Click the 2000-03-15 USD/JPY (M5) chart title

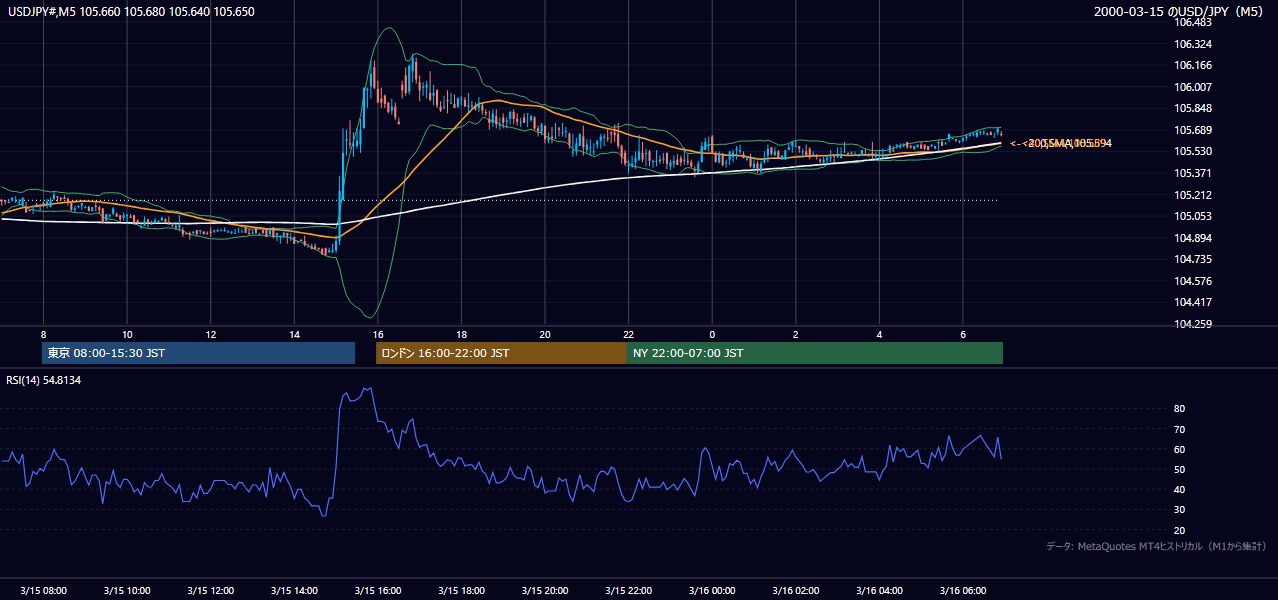click(x=1180, y=12)
